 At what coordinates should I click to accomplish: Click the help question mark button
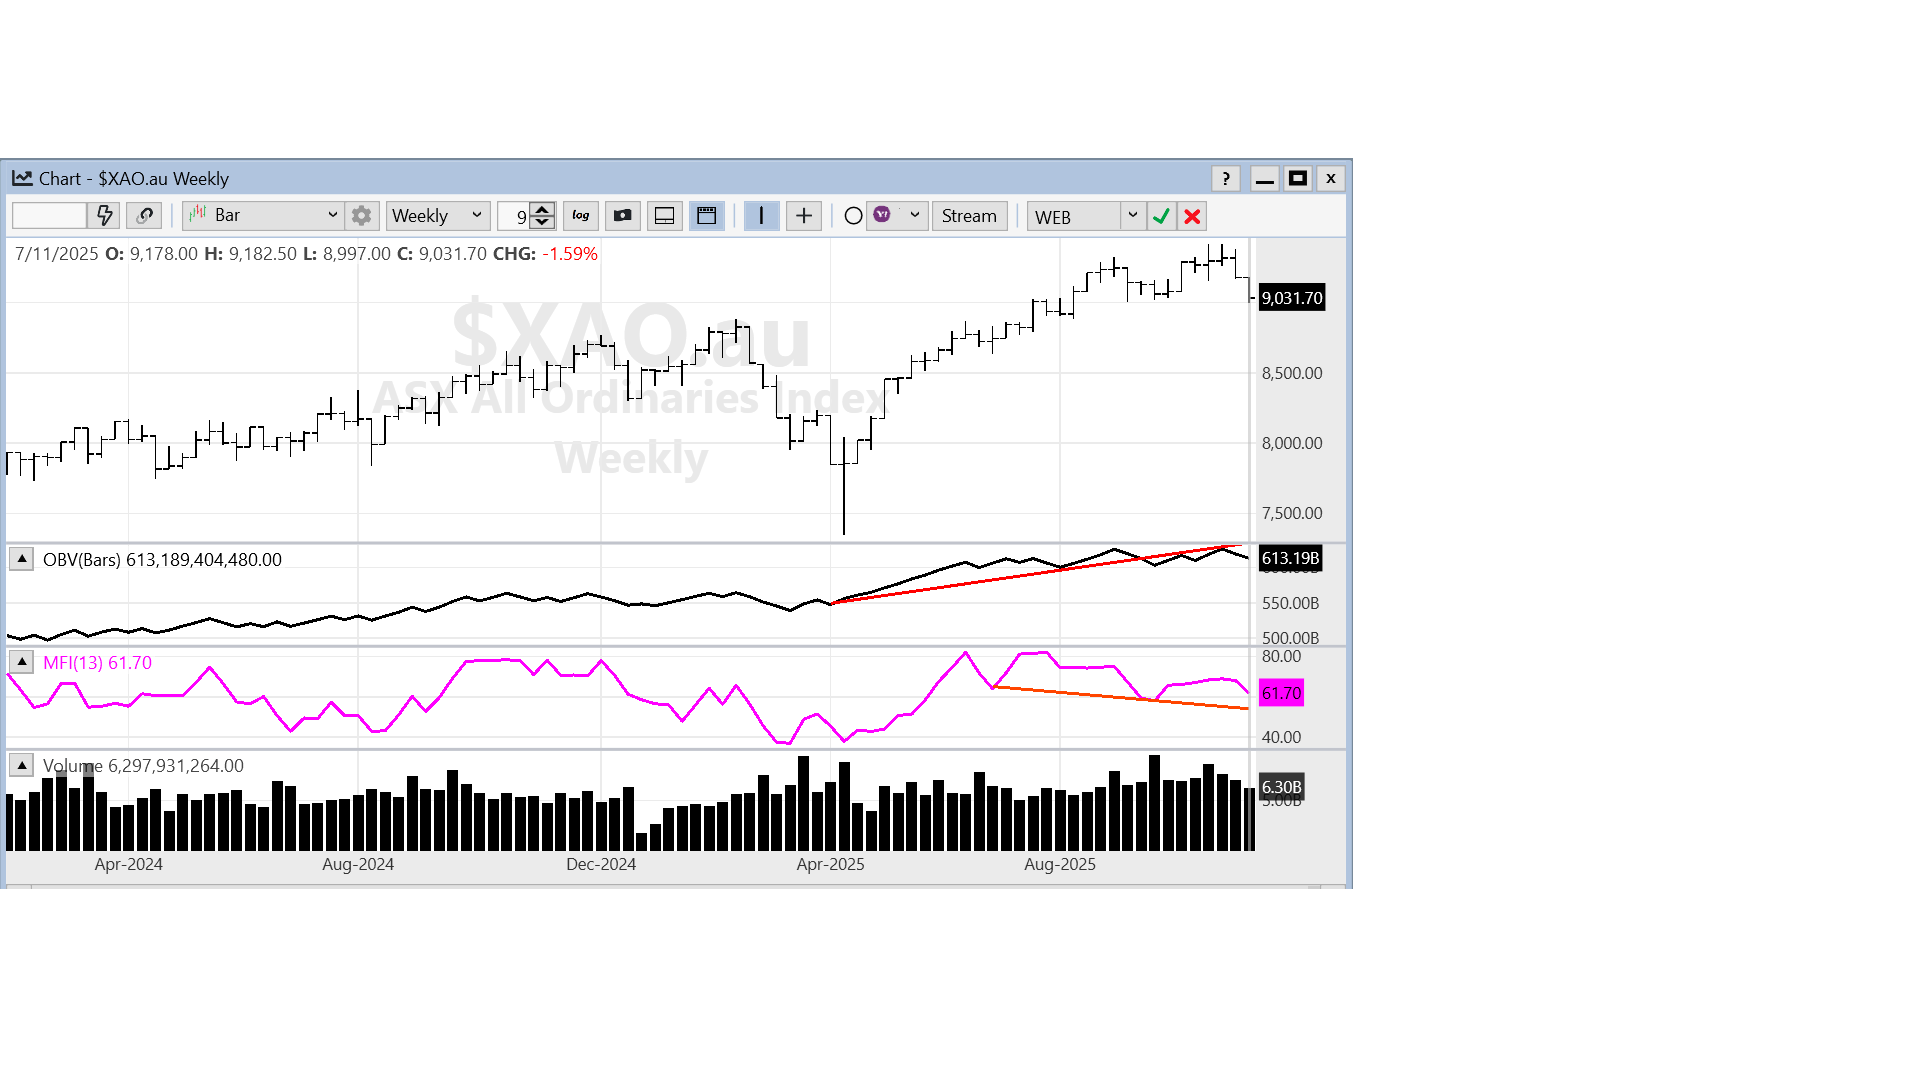coord(1226,179)
